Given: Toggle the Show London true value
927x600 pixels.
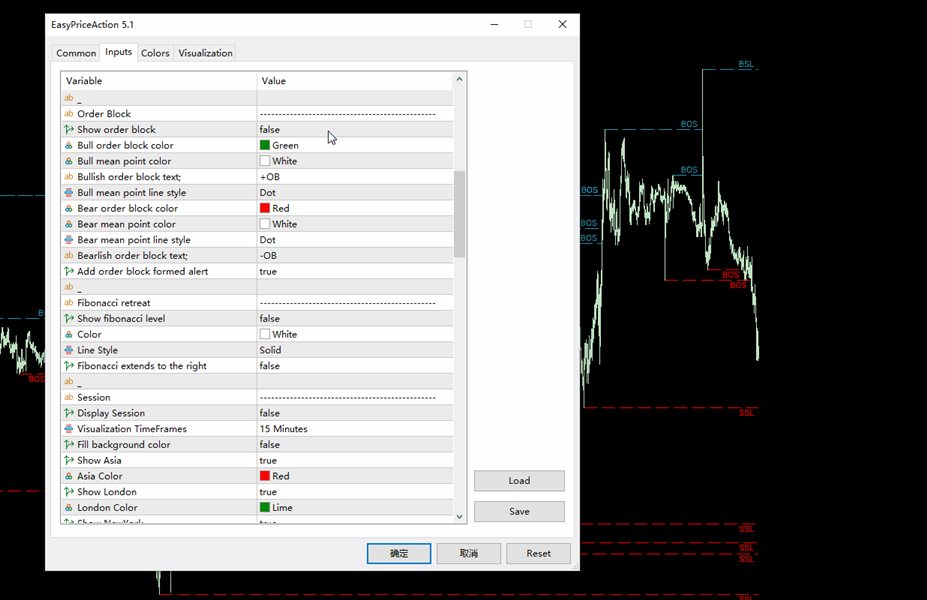Looking at the screenshot, I should click(x=354, y=492).
